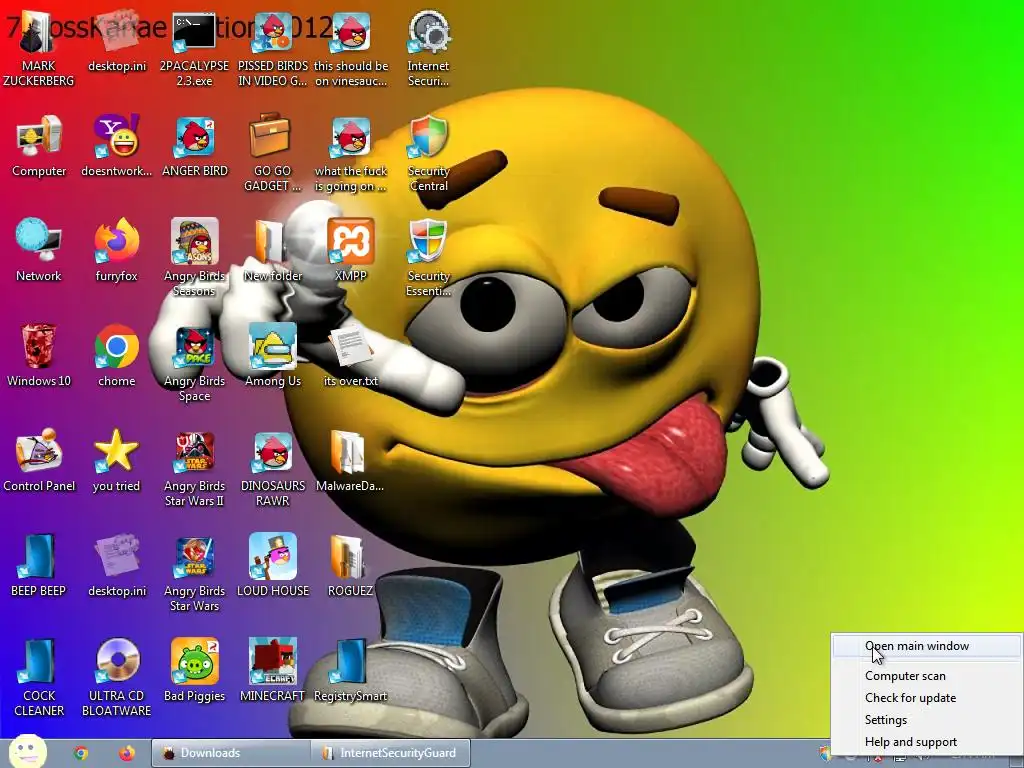
Task: Select the 'what the fuck is going on' icon
Action: coord(351,154)
